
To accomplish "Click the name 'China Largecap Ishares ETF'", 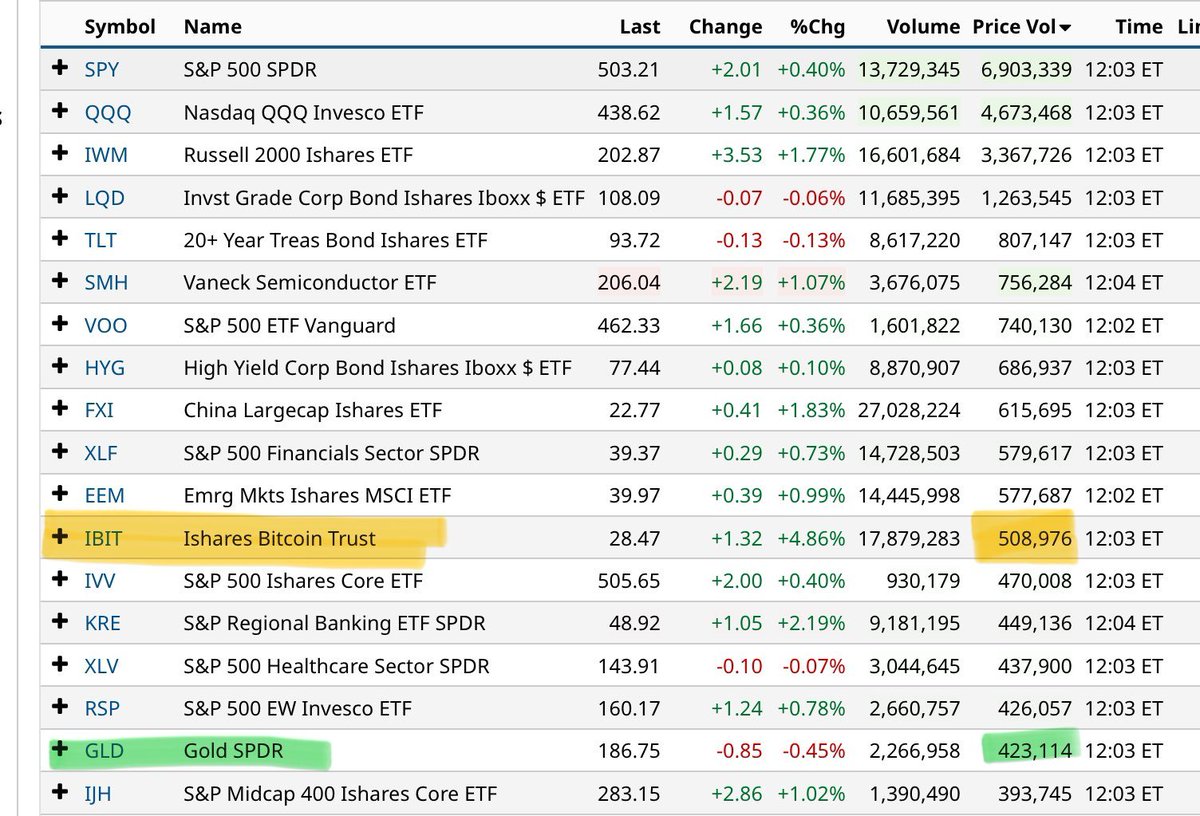I will pyautogui.click(x=312, y=411).
